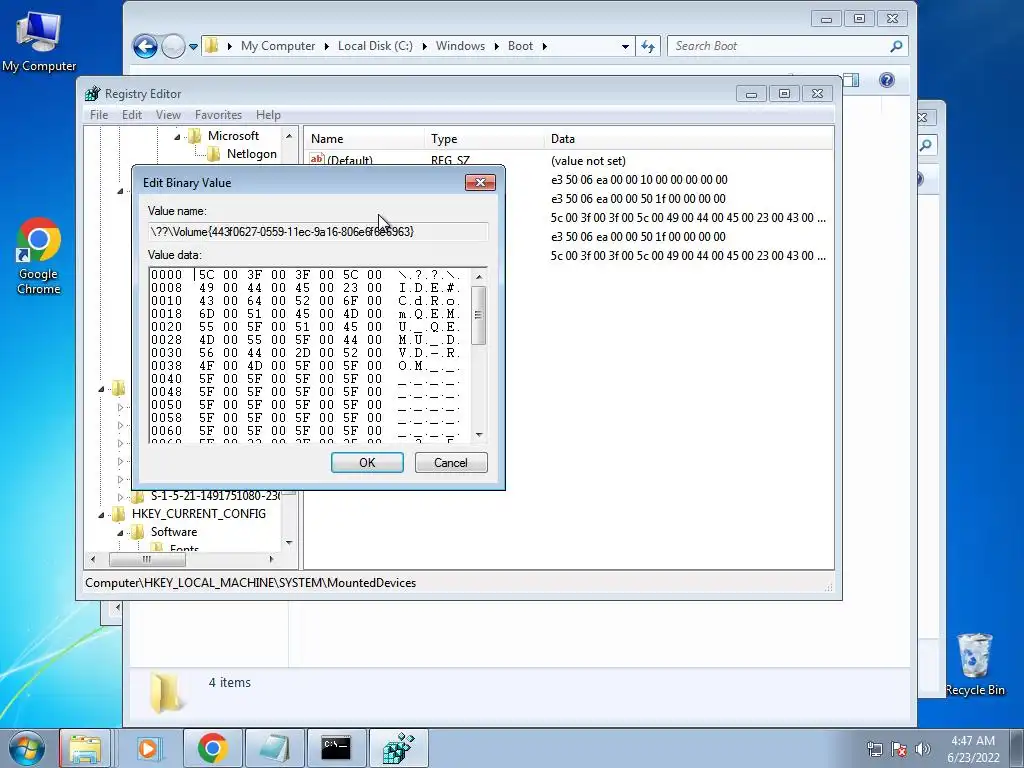Click Registry Editor title bar icon
The height and width of the screenshot is (768, 1024).
pos(93,93)
